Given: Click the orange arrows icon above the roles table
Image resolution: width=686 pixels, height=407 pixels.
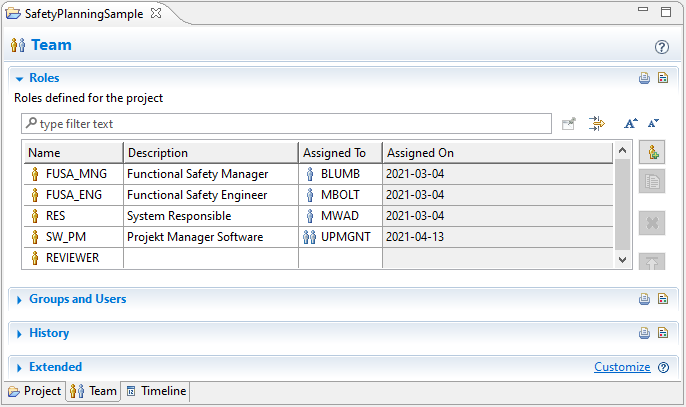Looking at the screenshot, I should (x=597, y=124).
